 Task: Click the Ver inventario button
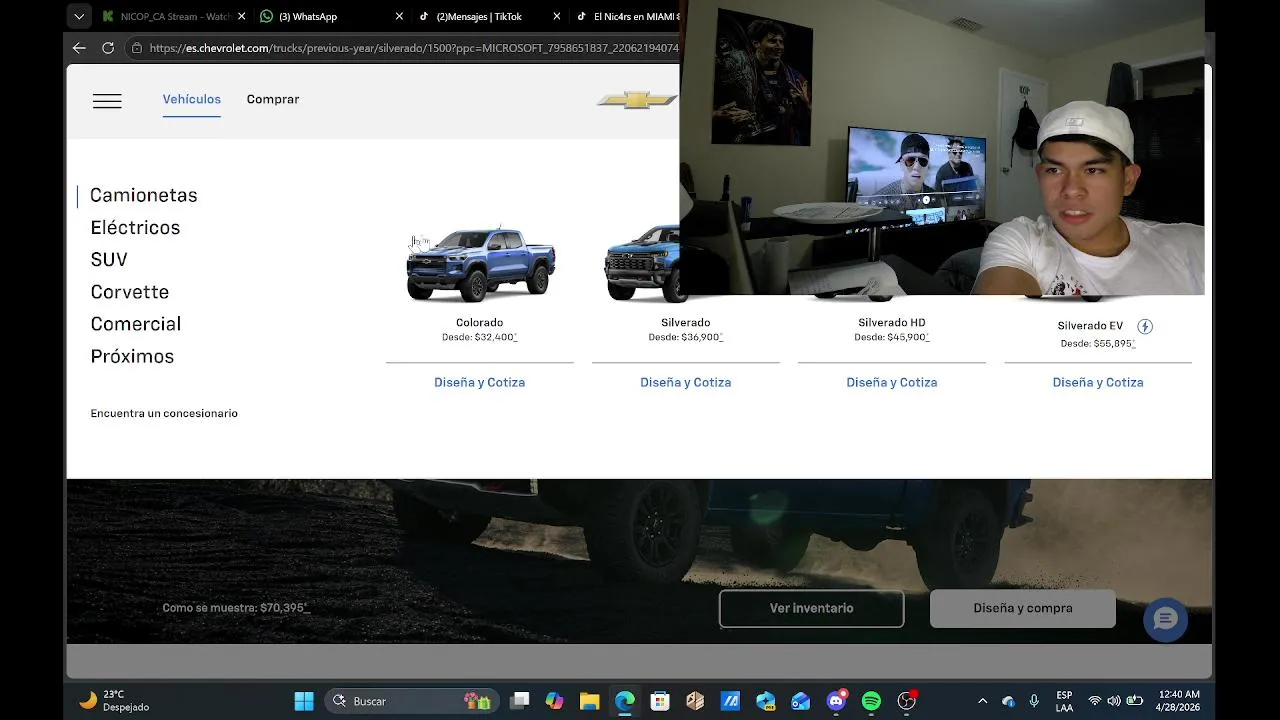point(811,608)
